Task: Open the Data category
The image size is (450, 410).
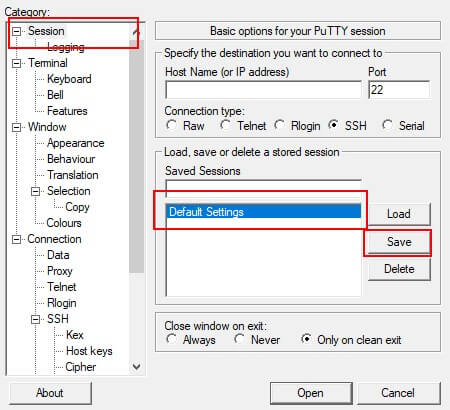Action: tap(58, 255)
